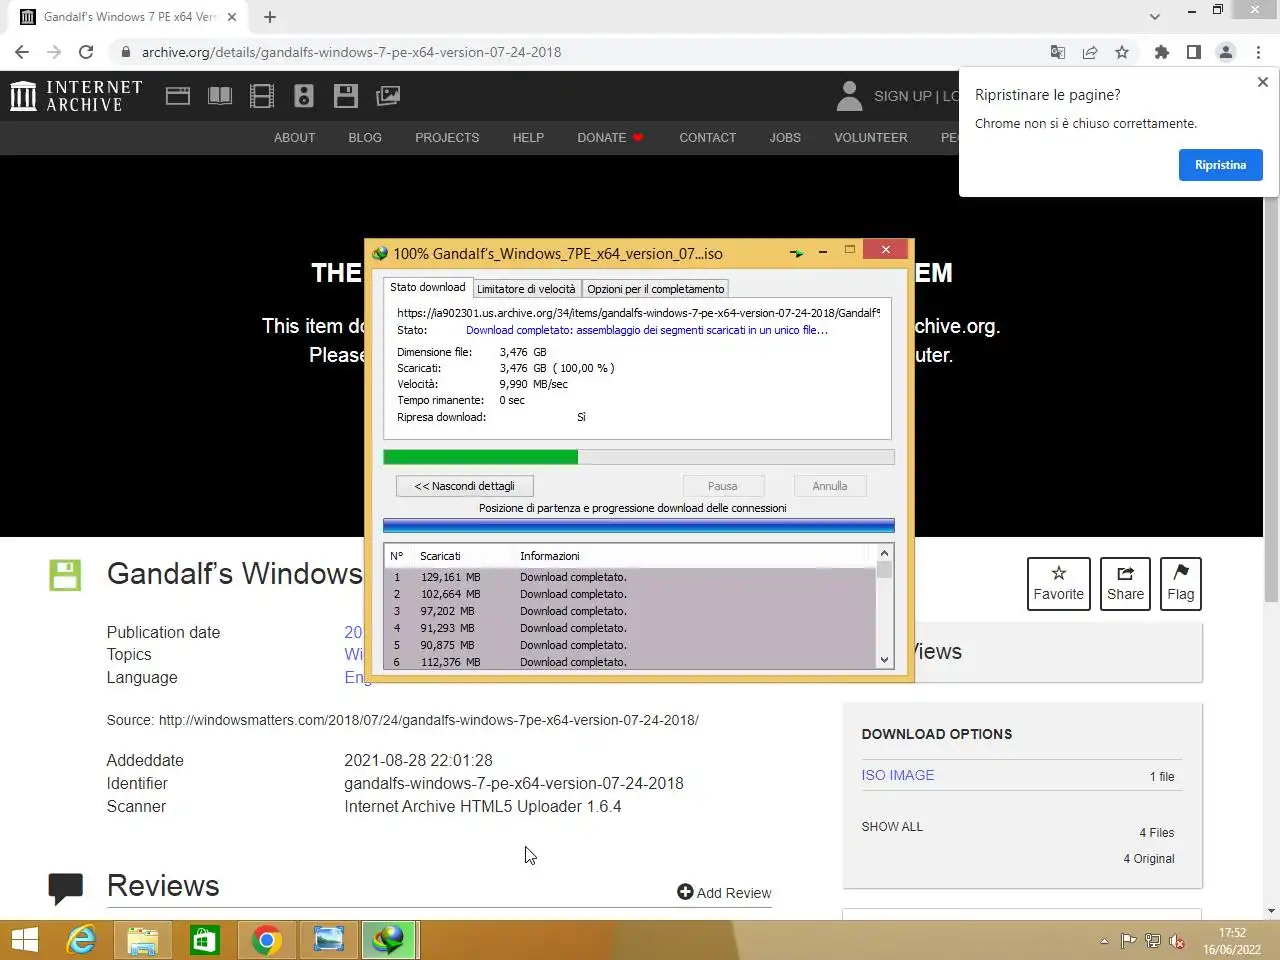This screenshot has width=1280, height=960.
Task: Open the Chrome three-dot menu
Action: tap(1258, 52)
